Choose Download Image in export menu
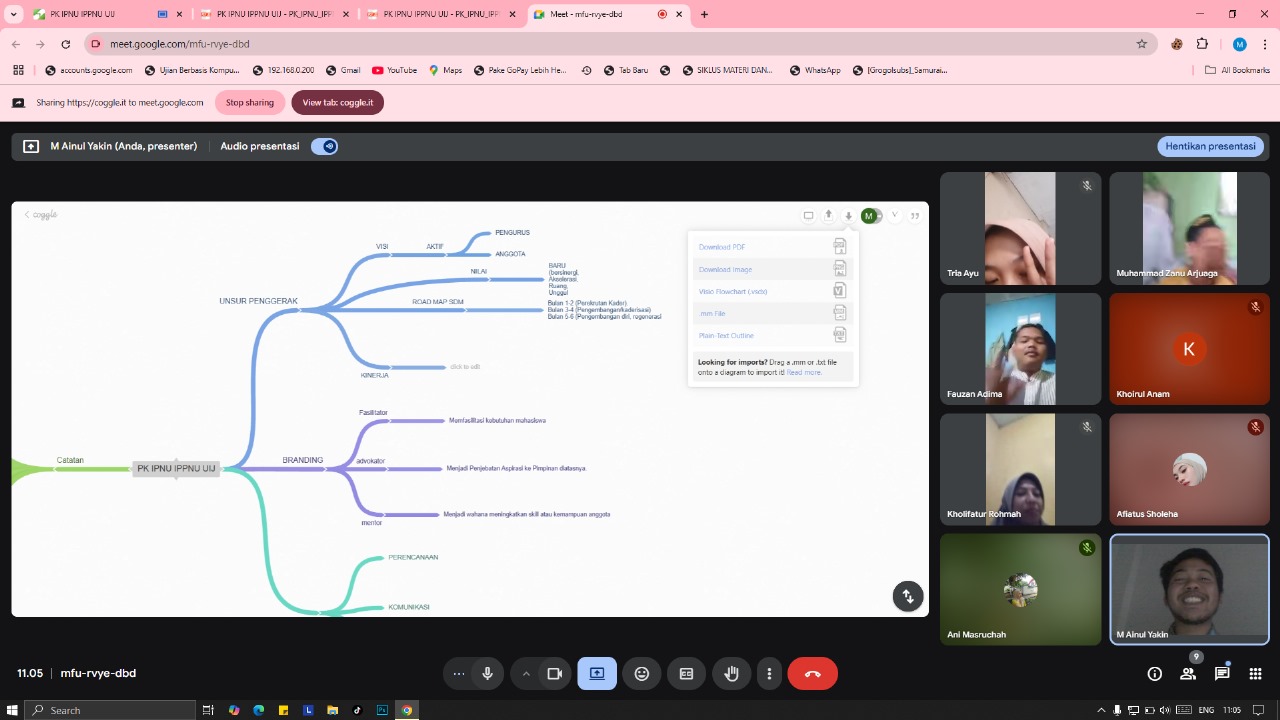This screenshot has height=720, width=1280. [725, 269]
